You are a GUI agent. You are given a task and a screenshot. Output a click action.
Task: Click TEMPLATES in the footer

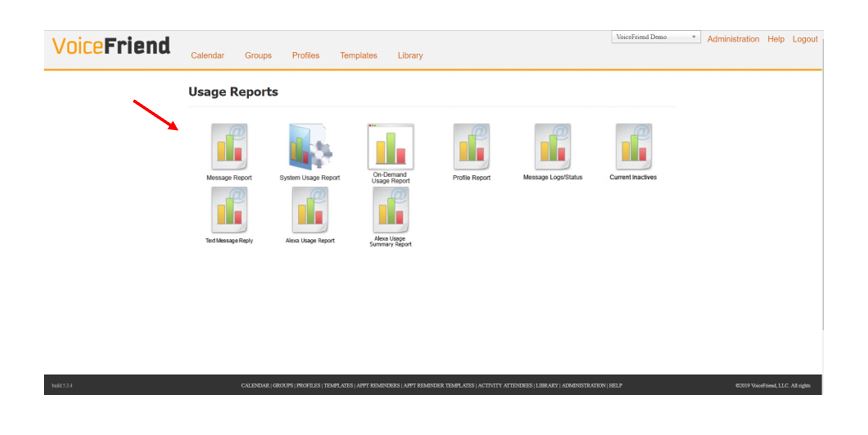tap(338, 385)
